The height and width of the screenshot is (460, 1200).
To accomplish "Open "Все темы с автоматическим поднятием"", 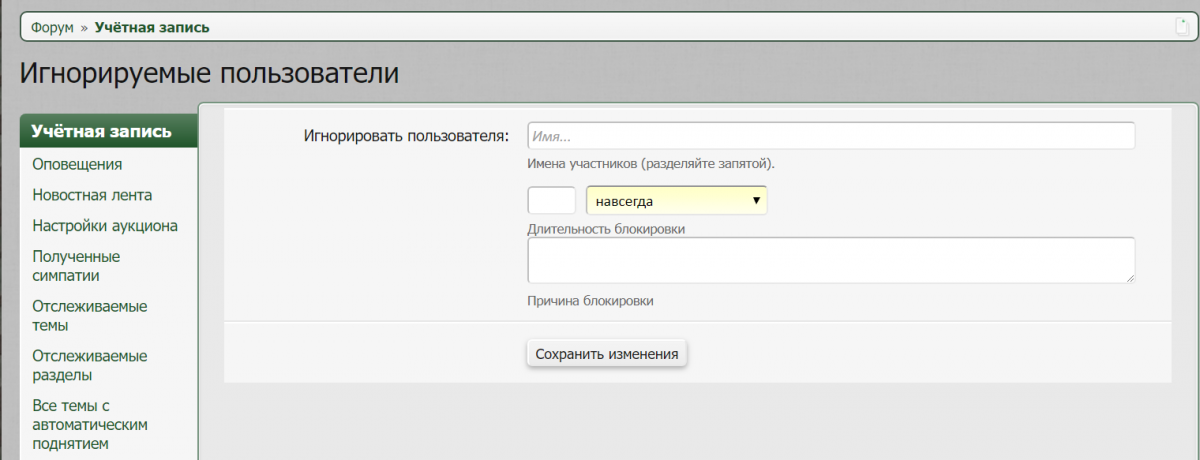I will click(x=90, y=424).
